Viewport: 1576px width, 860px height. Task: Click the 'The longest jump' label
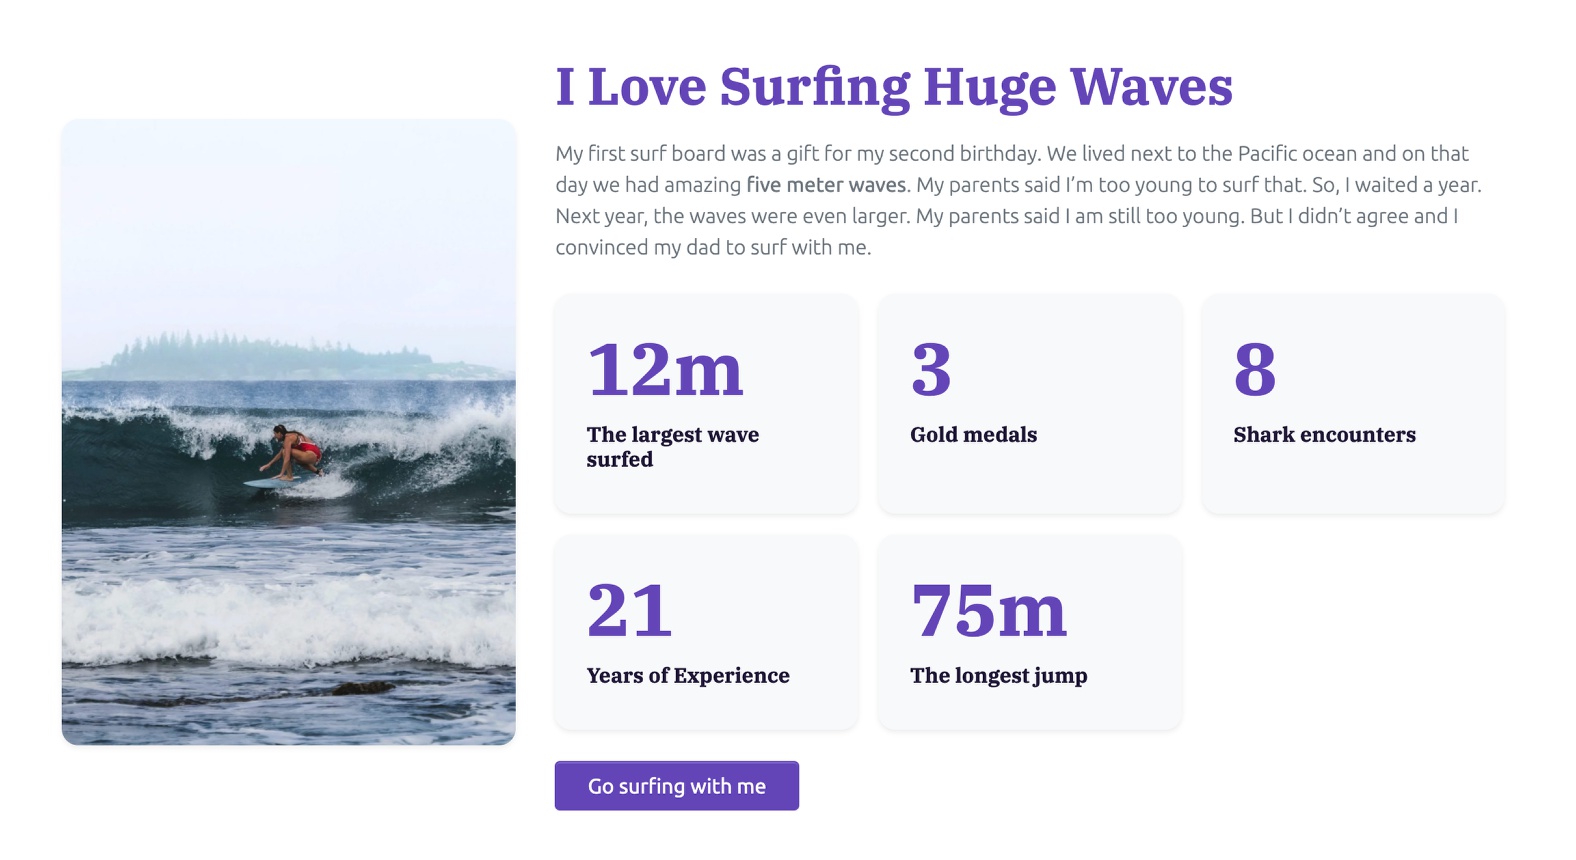coord(998,677)
